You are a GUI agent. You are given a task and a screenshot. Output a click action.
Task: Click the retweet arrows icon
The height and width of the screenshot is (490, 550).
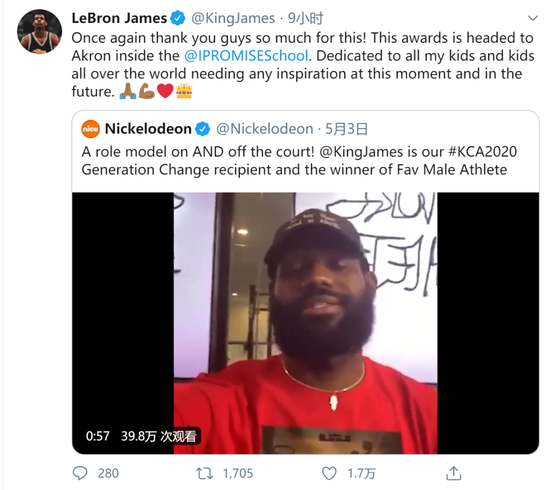pos(204,474)
